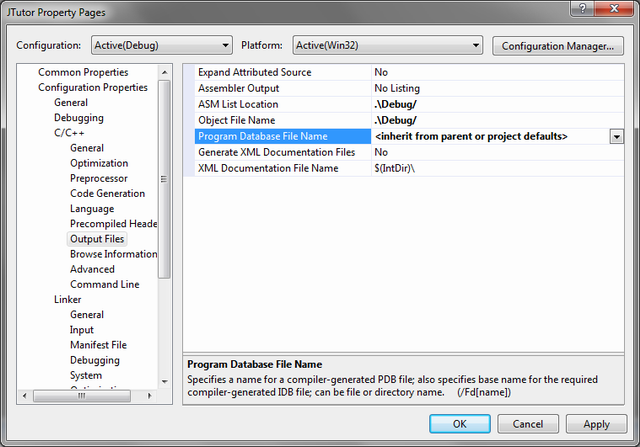The height and width of the screenshot is (447, 640).
Task: Select the Program Database File Name property
Action: pyautogui.click(x=283, y=136)
